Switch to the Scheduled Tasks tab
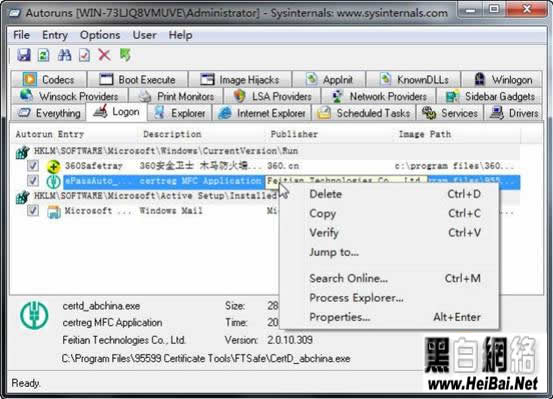Viewport: 553px width, 399px height. pyautogui.click(x=364, y=113)
